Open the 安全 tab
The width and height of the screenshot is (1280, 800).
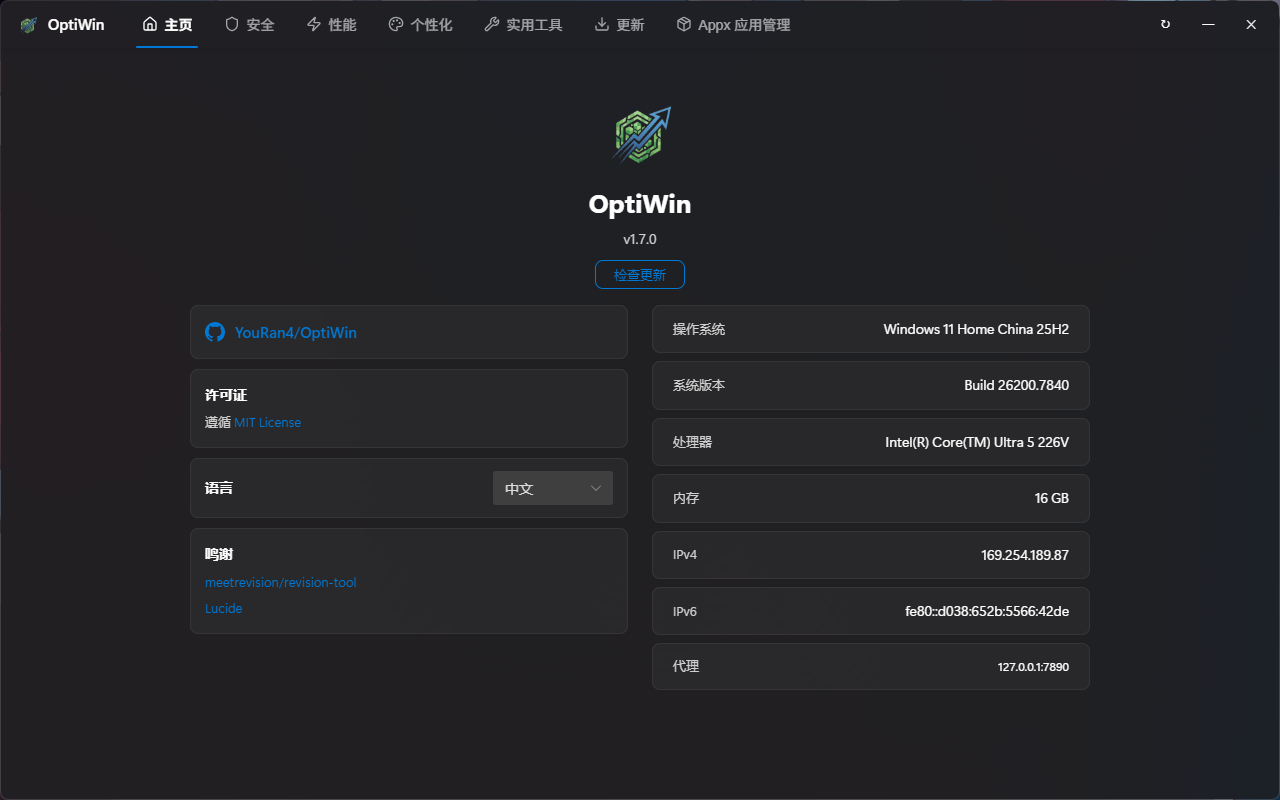249,25
